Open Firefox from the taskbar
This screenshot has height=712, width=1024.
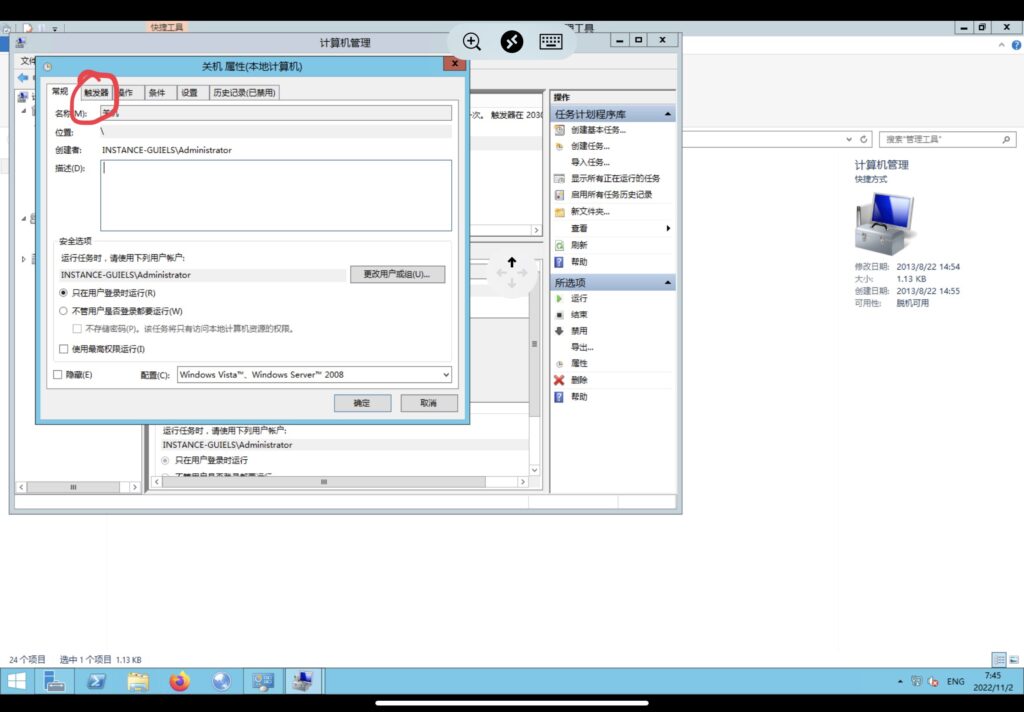[x=179, y=682]
